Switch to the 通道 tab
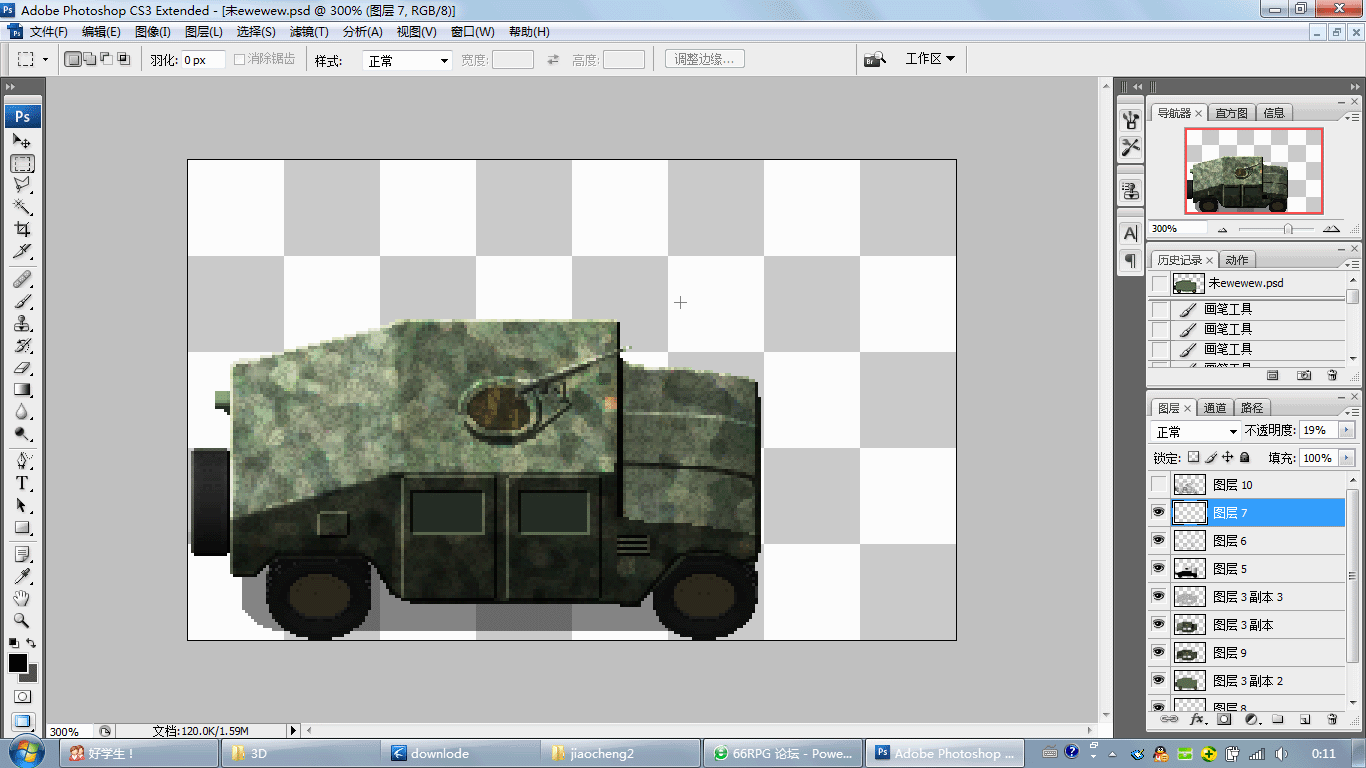Viewport: 1366px width, 768px height. [1215, 408]
